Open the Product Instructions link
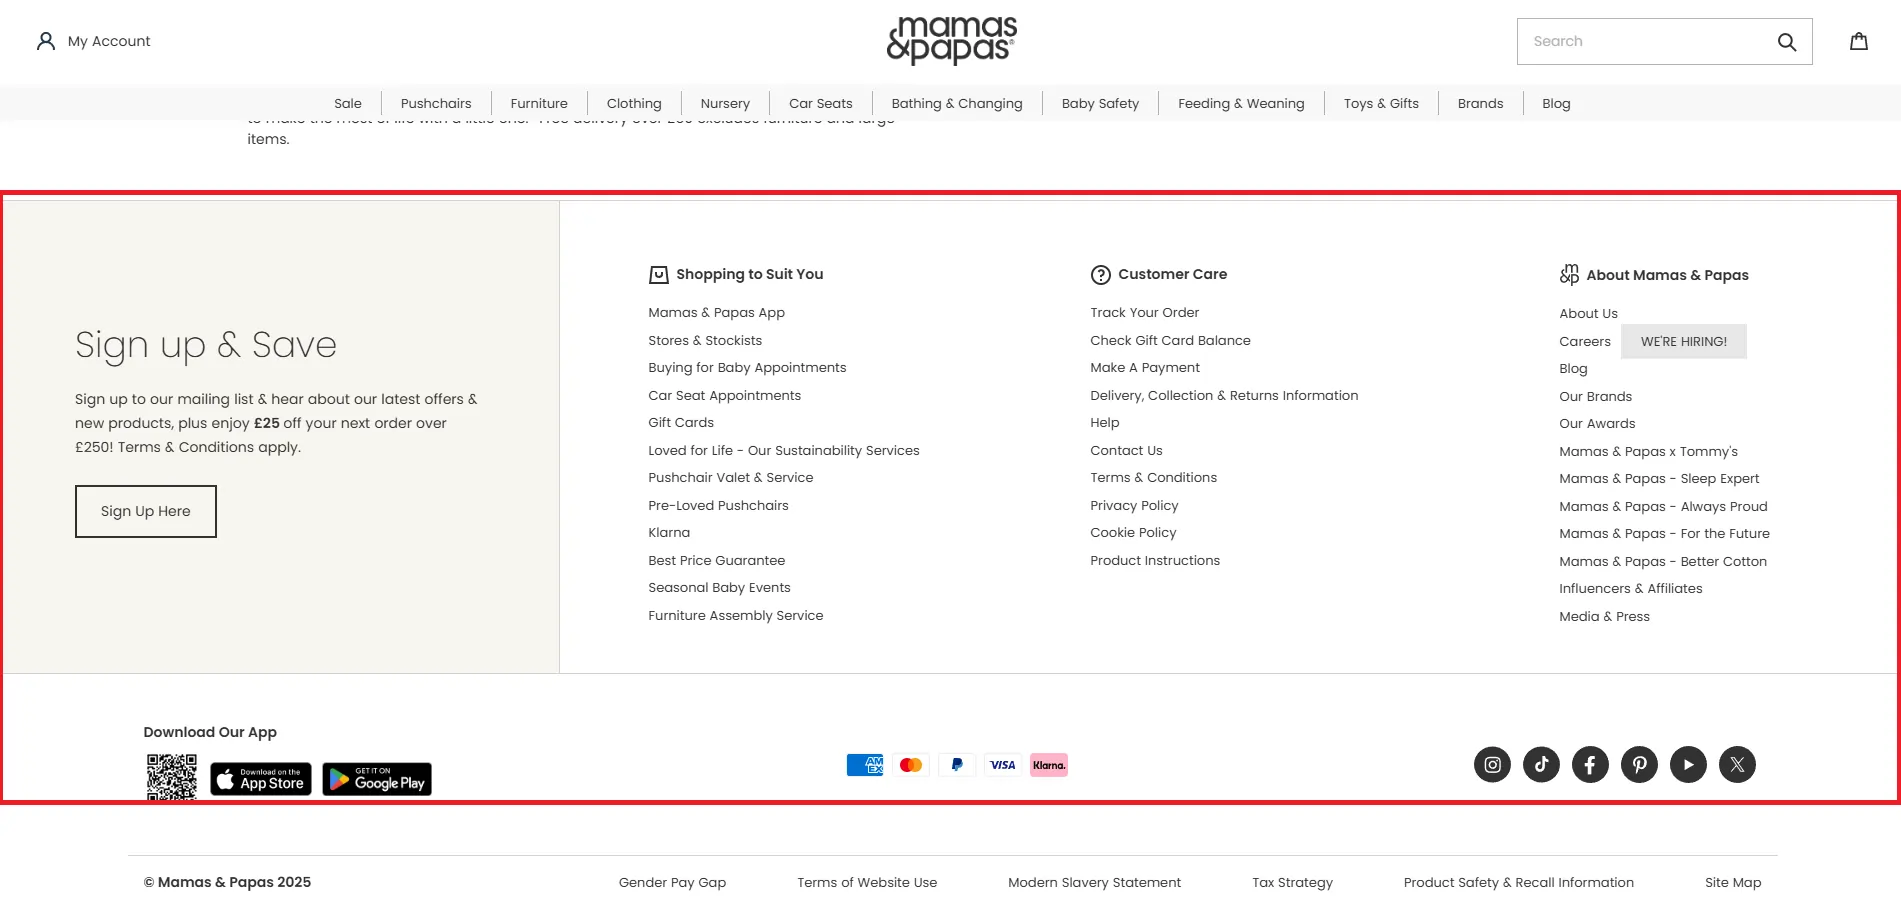 tap(1155, 561)
